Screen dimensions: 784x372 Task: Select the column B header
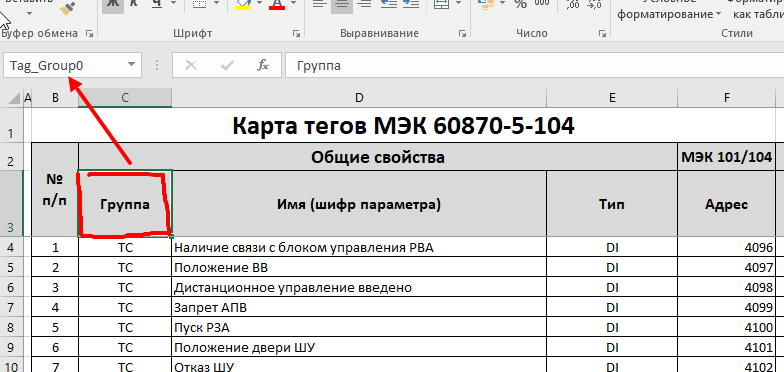click(x=55, y=98)
